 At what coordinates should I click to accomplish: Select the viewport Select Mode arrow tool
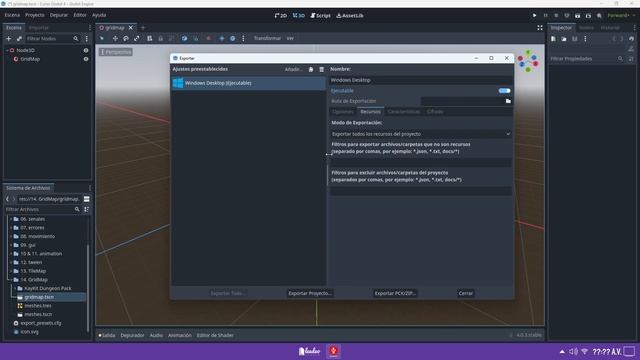click(x=102, y=38)
